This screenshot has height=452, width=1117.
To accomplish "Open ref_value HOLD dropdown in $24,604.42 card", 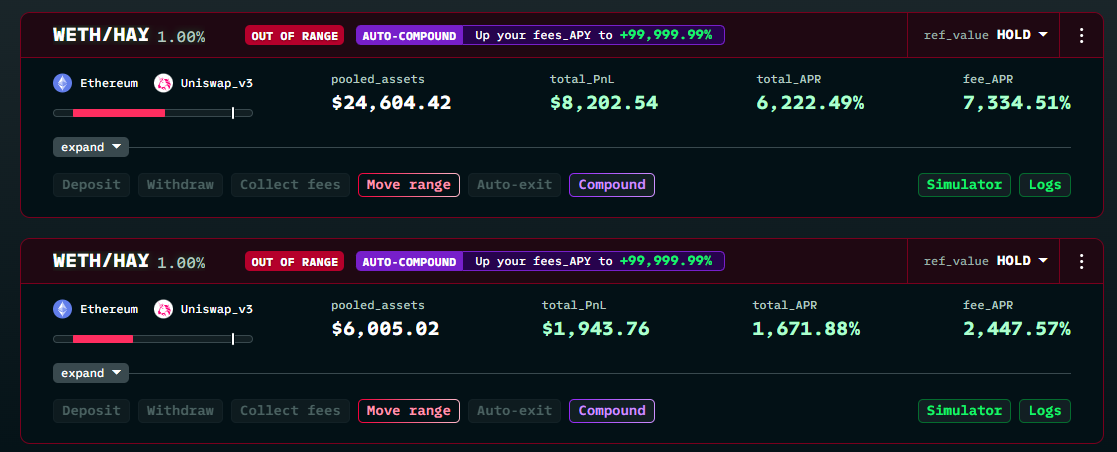I will click(x=985, y=35).
